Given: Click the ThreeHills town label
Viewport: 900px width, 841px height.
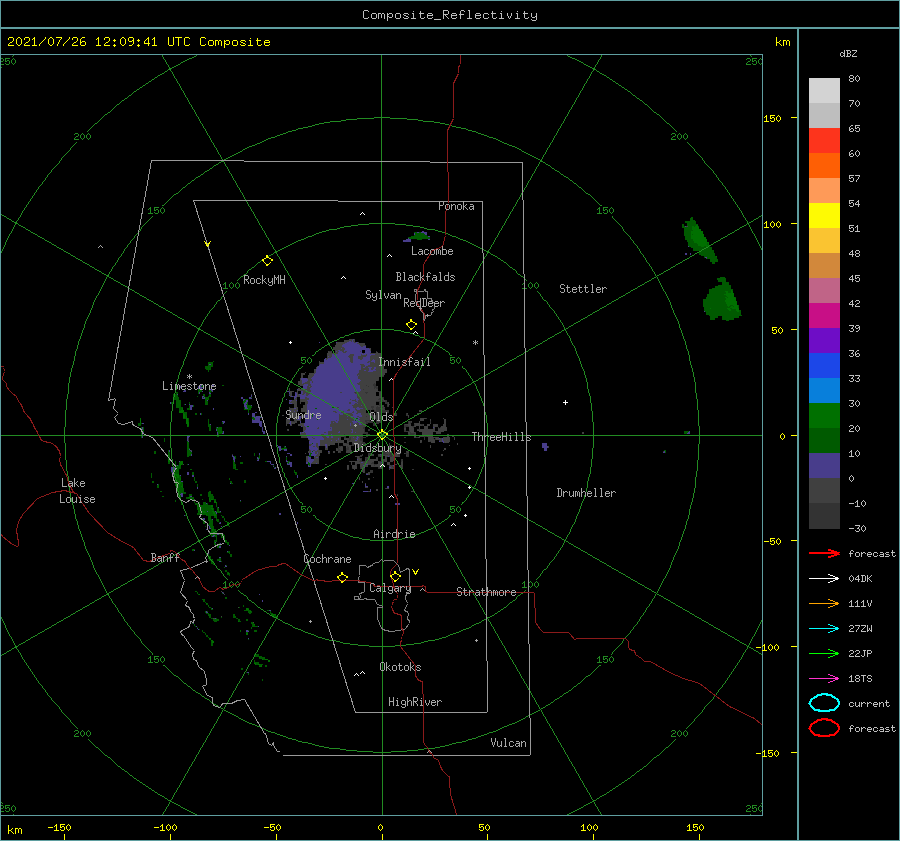Looking at the screenshot, I should tap(502, 437).
